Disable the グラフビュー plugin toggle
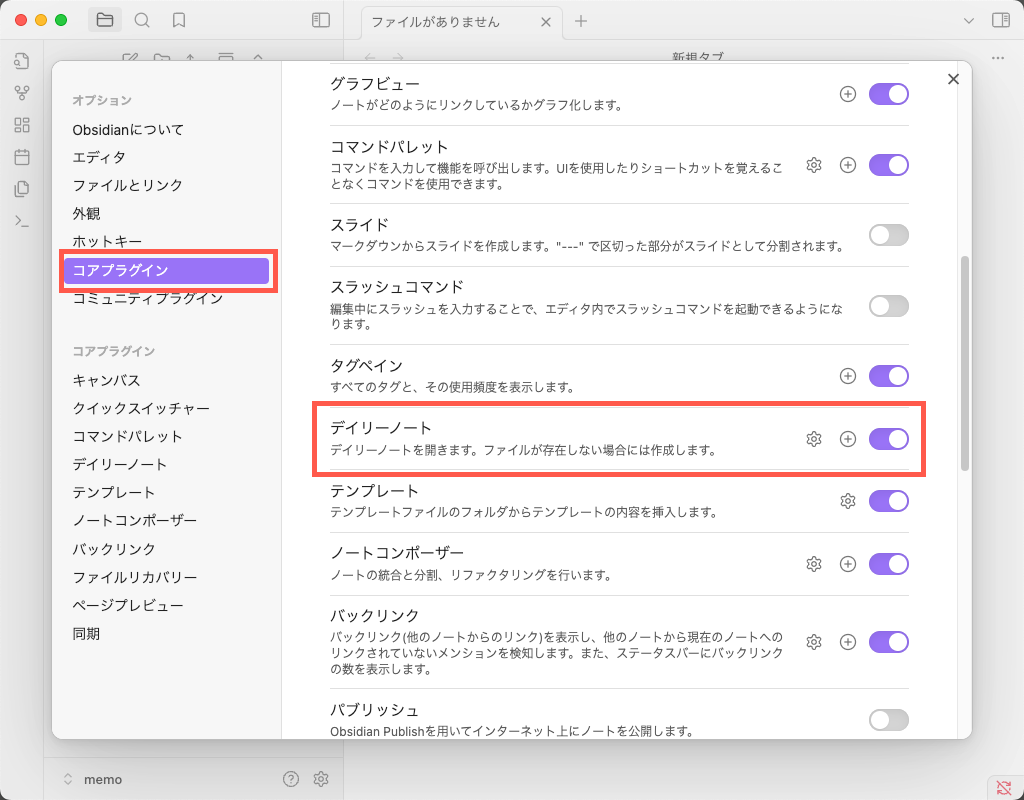The height and width of the screenshot is (800, 1024). click(x=889, y=94)
